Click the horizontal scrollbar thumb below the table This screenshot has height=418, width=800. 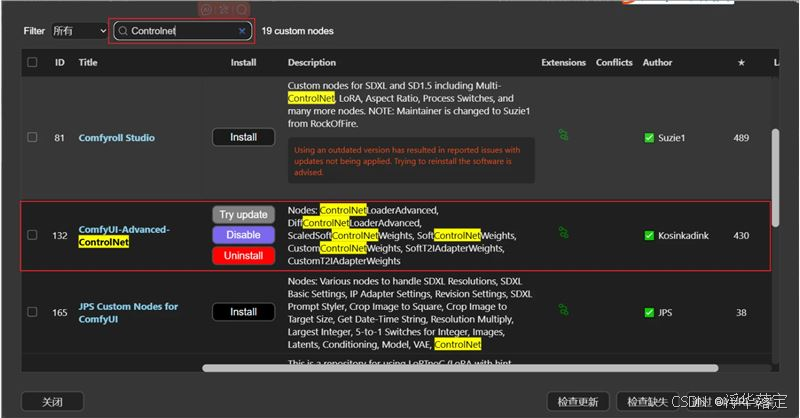(x=460, y=368)
